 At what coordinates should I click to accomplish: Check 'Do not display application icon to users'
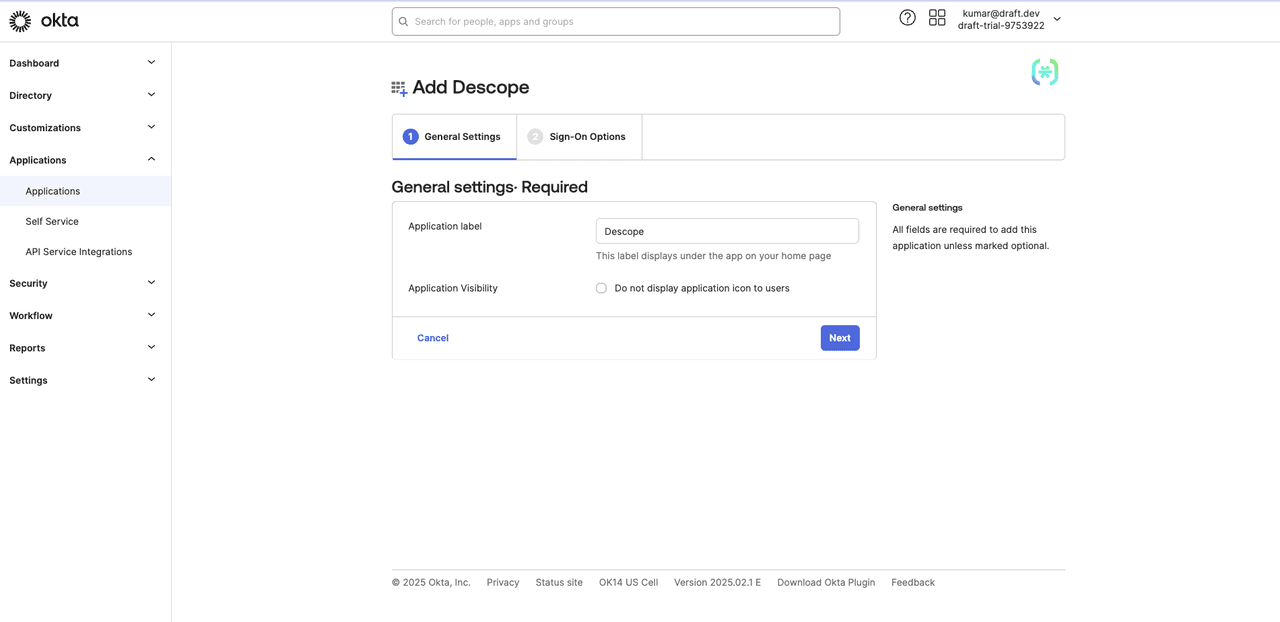click(x=601, y=287)
